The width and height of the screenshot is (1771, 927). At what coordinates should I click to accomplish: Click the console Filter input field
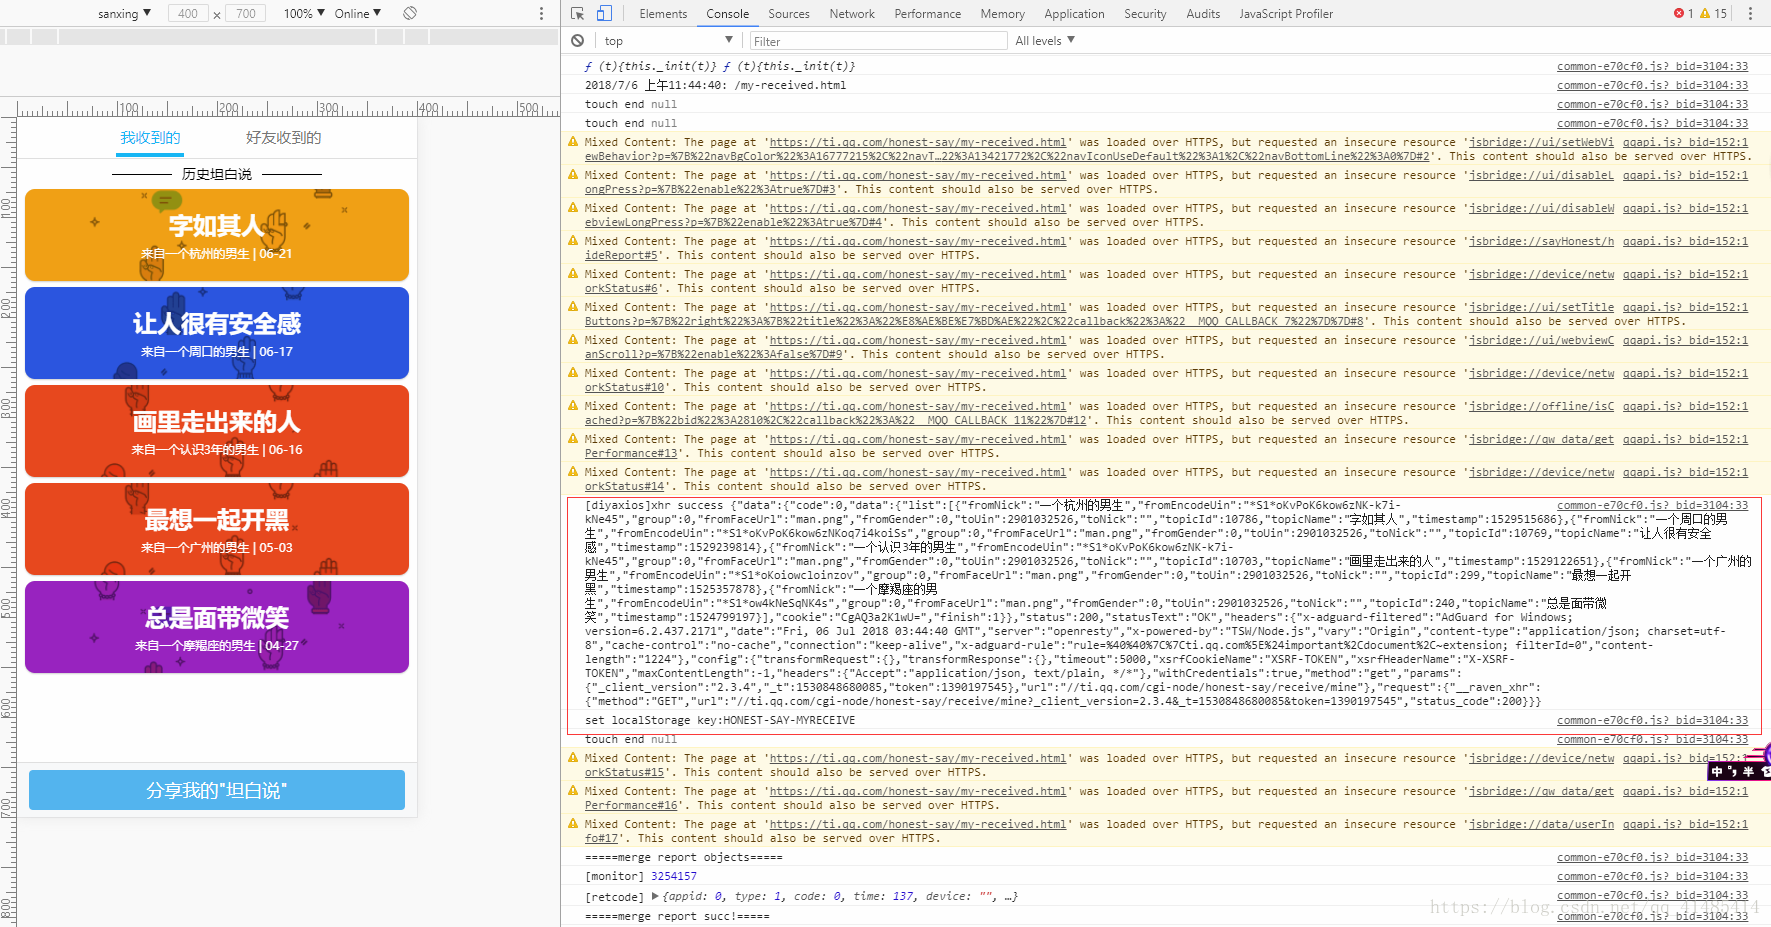878,41
